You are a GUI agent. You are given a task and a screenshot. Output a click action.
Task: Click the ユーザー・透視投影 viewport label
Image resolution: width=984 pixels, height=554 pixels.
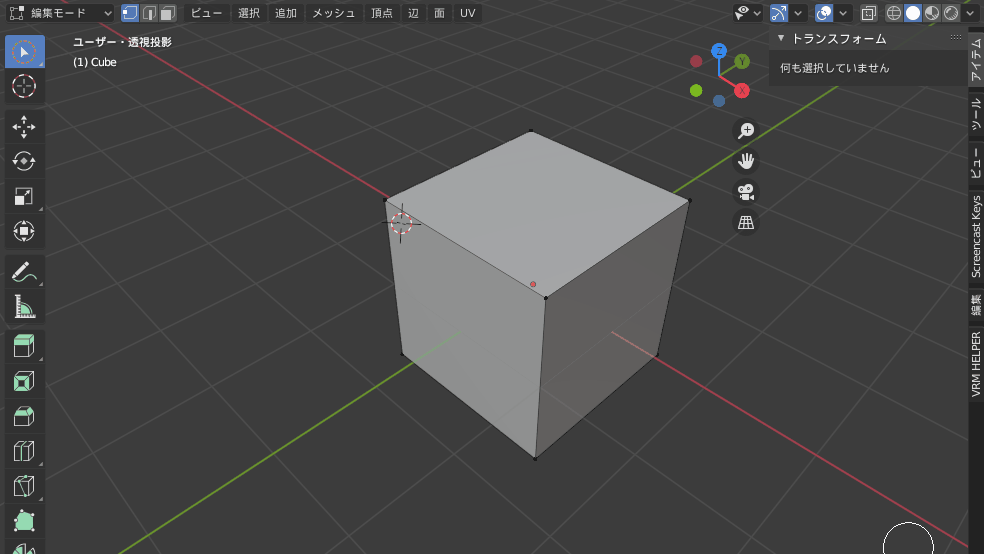tap(122, 42)
